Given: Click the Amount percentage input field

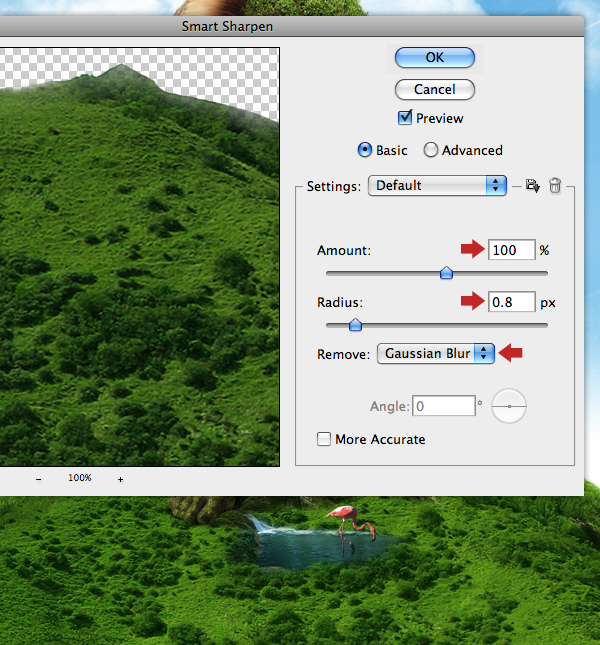Looking at the screenshot, I should pos(512,250).
